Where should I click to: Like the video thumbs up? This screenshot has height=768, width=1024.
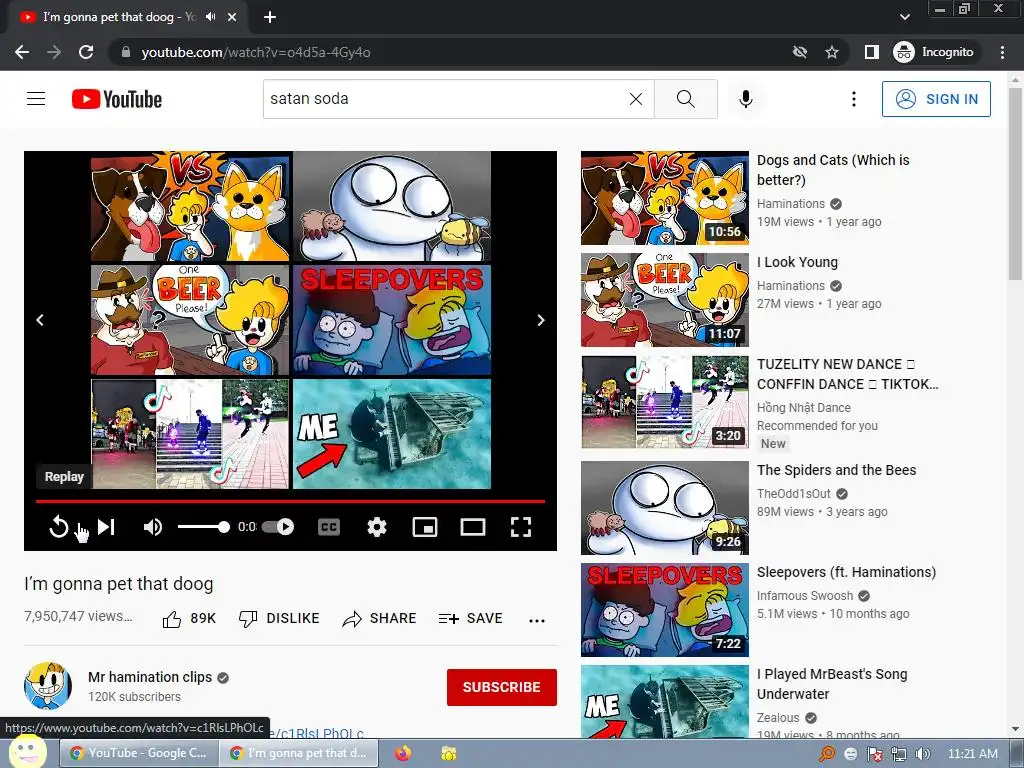(189, 618)
